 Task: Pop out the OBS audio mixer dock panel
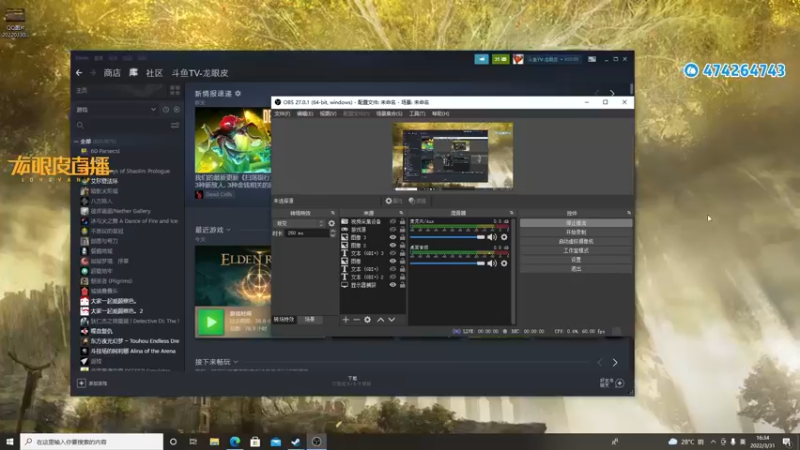(x=511, y=213)
